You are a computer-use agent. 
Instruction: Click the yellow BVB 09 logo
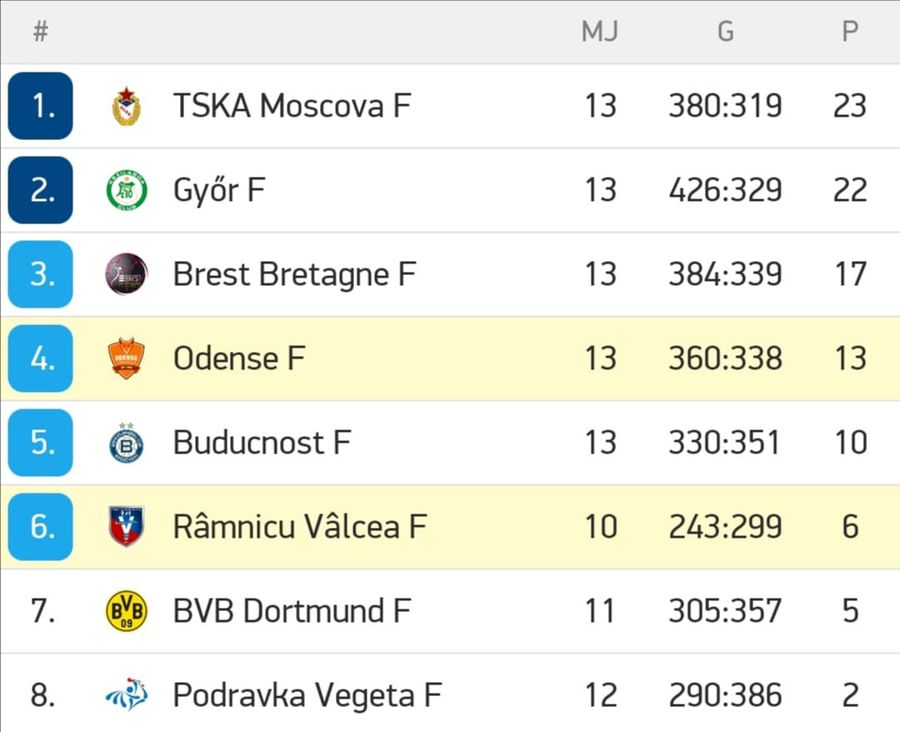coord(126,611)
